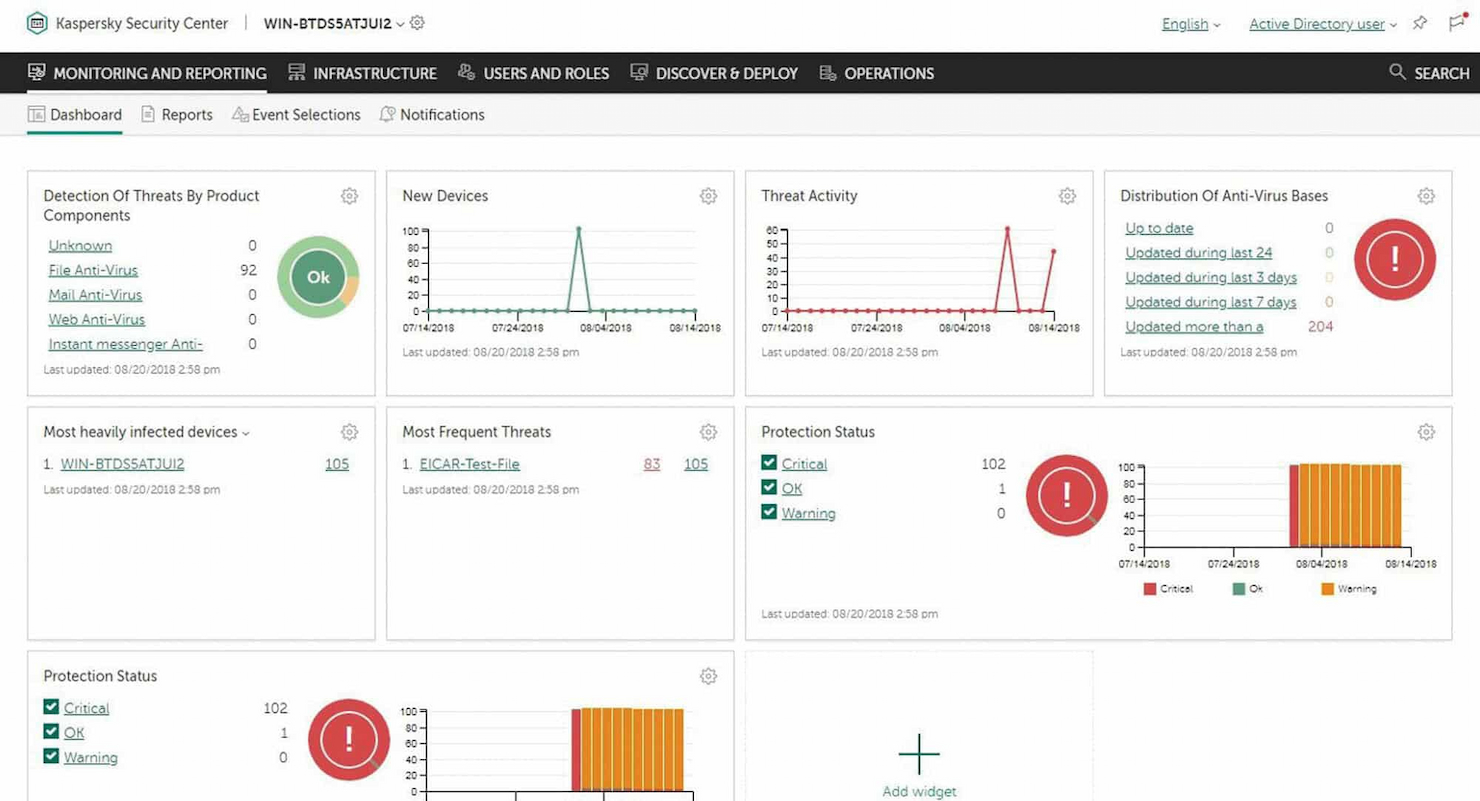Open device WIN-BTDS5ATJUI2 in infected devices list
Image resolution: width=1480 pixels, height=801 pixels.
(x=122, y=464)
